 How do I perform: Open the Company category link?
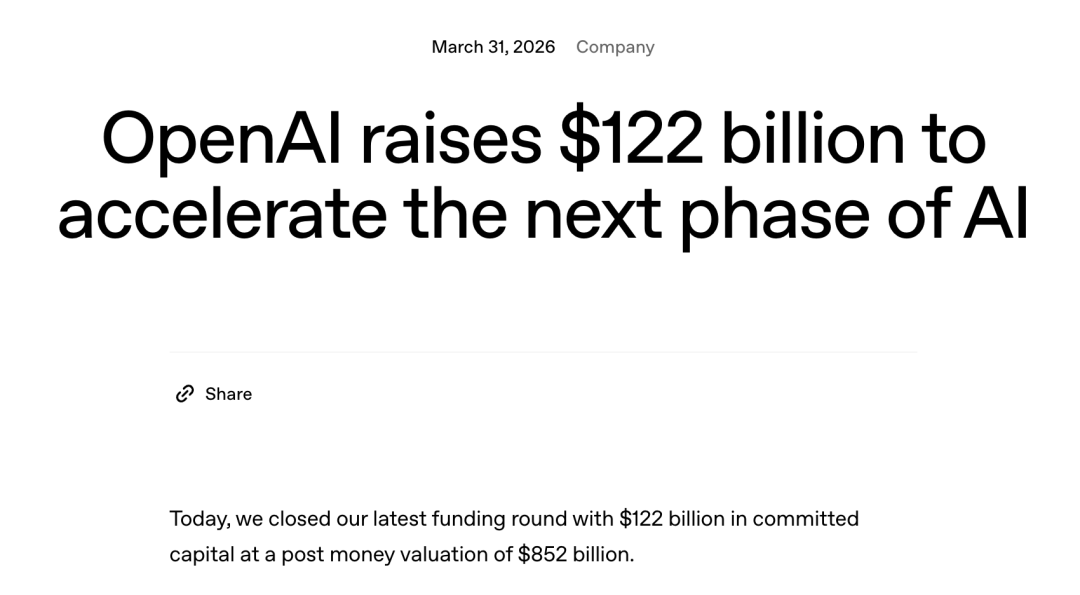(x=615, y=47)
